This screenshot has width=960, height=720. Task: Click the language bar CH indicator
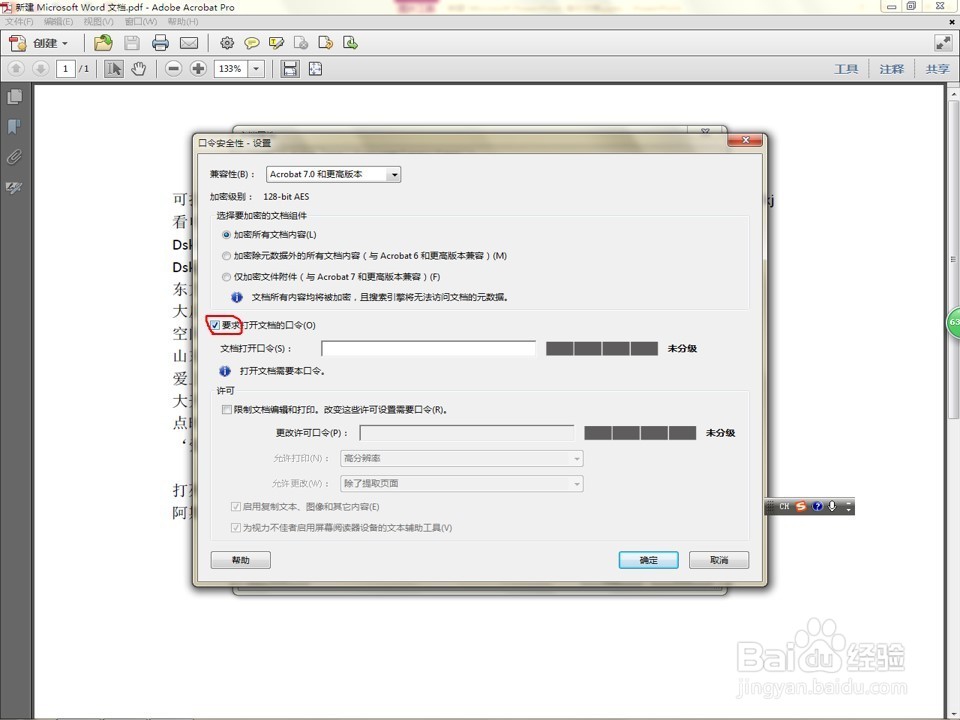click(784, 506)
